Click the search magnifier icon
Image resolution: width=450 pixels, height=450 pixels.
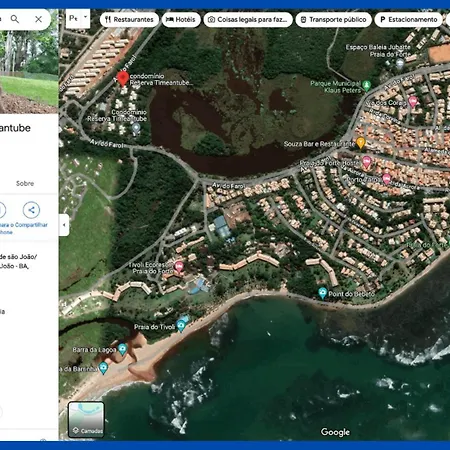click(x=15, y=19)
